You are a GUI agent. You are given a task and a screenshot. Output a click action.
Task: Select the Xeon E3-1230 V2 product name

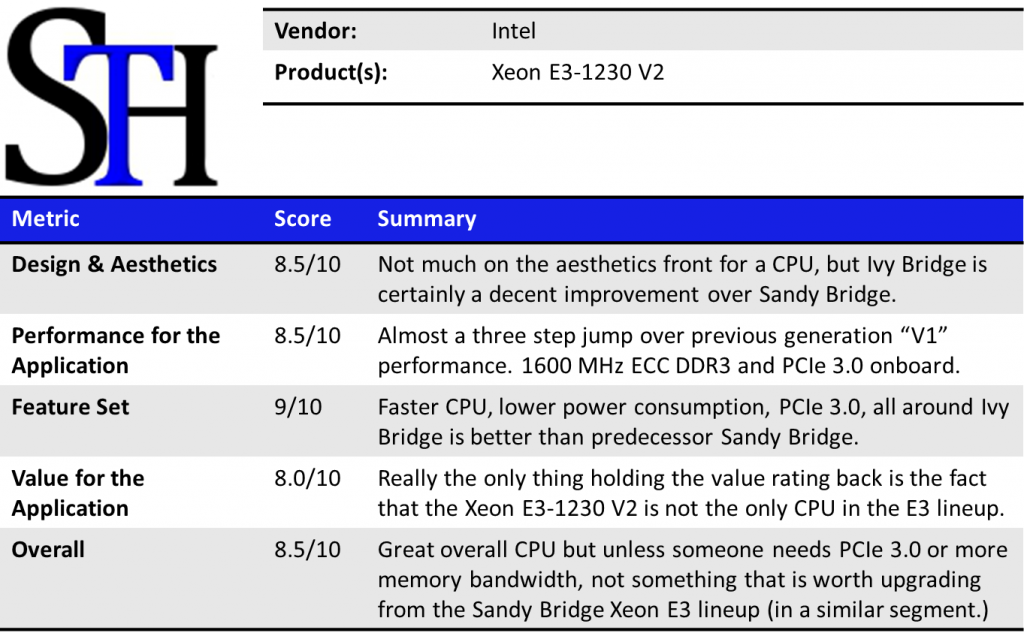578,73
